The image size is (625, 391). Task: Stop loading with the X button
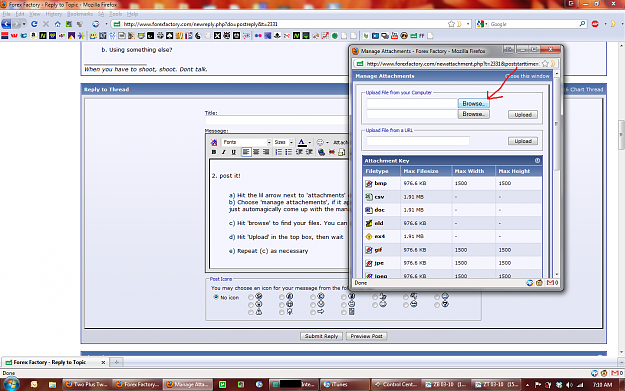[x=46, y=24]
